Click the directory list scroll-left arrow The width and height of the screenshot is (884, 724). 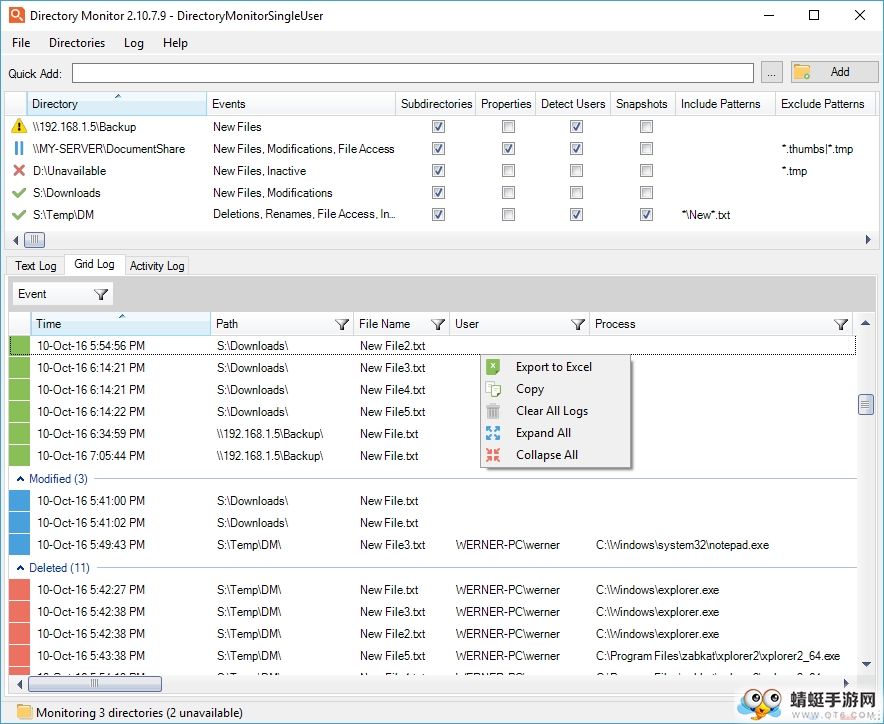[x=15, y=240]
